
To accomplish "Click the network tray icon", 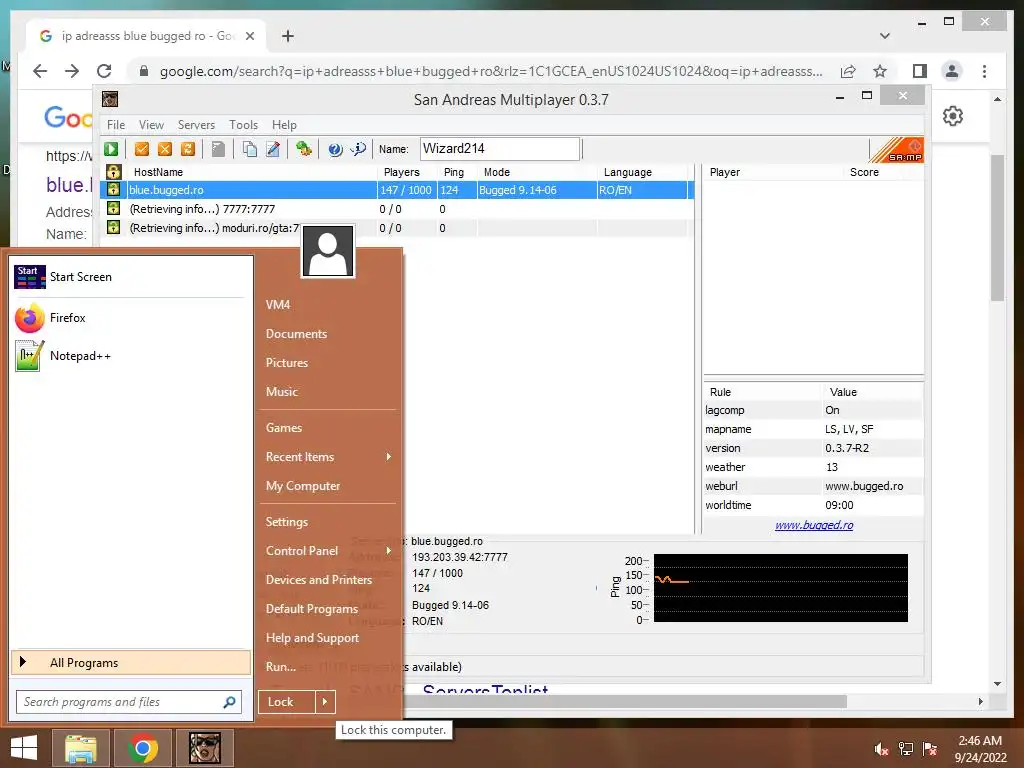I will 906,749.
